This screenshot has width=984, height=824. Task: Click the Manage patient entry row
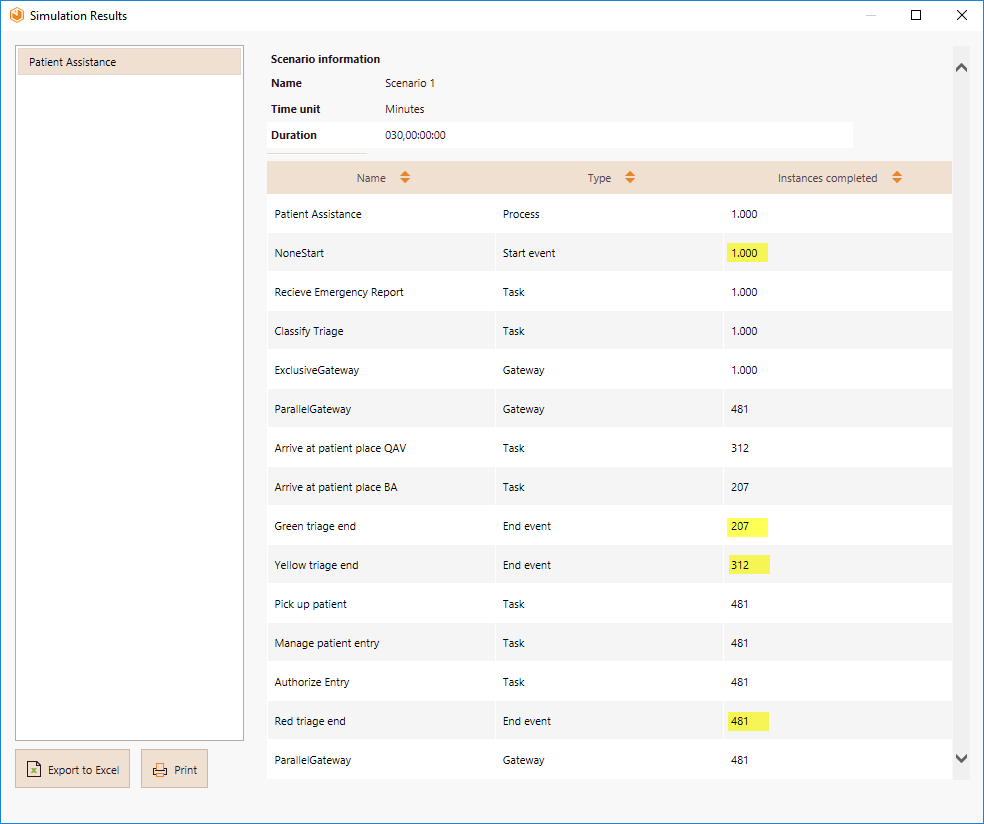tap(609, 643)
